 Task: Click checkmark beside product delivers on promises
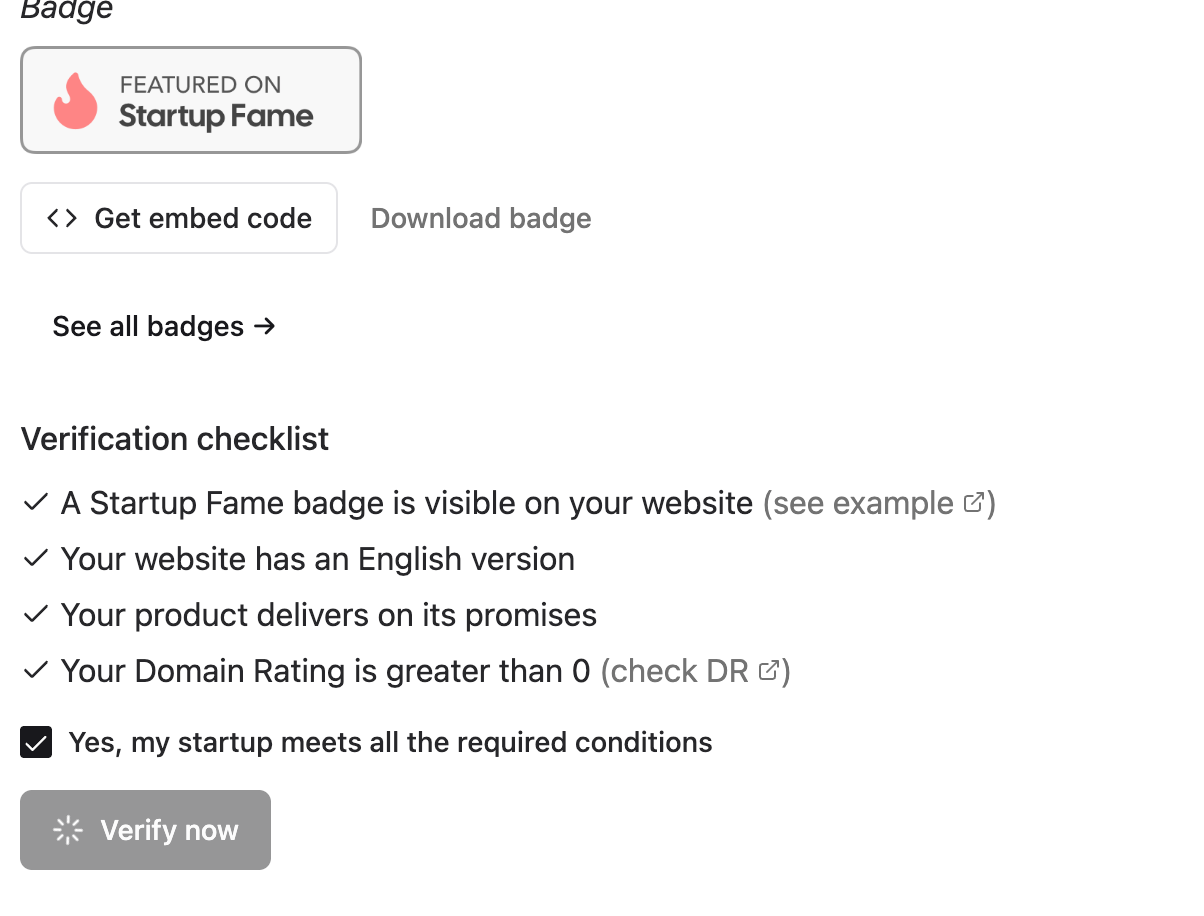pos(36,614)
